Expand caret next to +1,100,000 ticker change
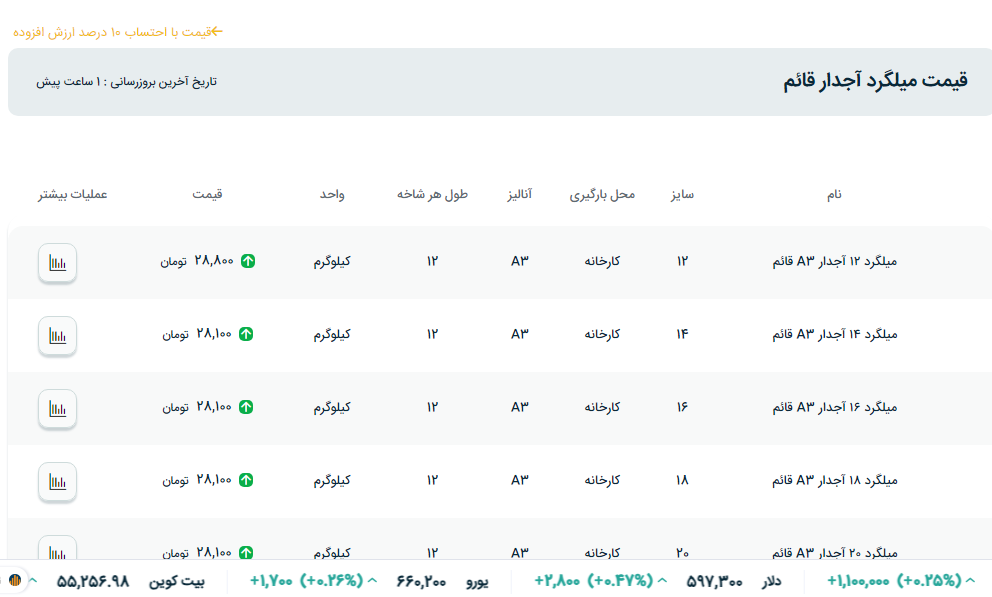The image size is (992, 597). coord(970,580)
